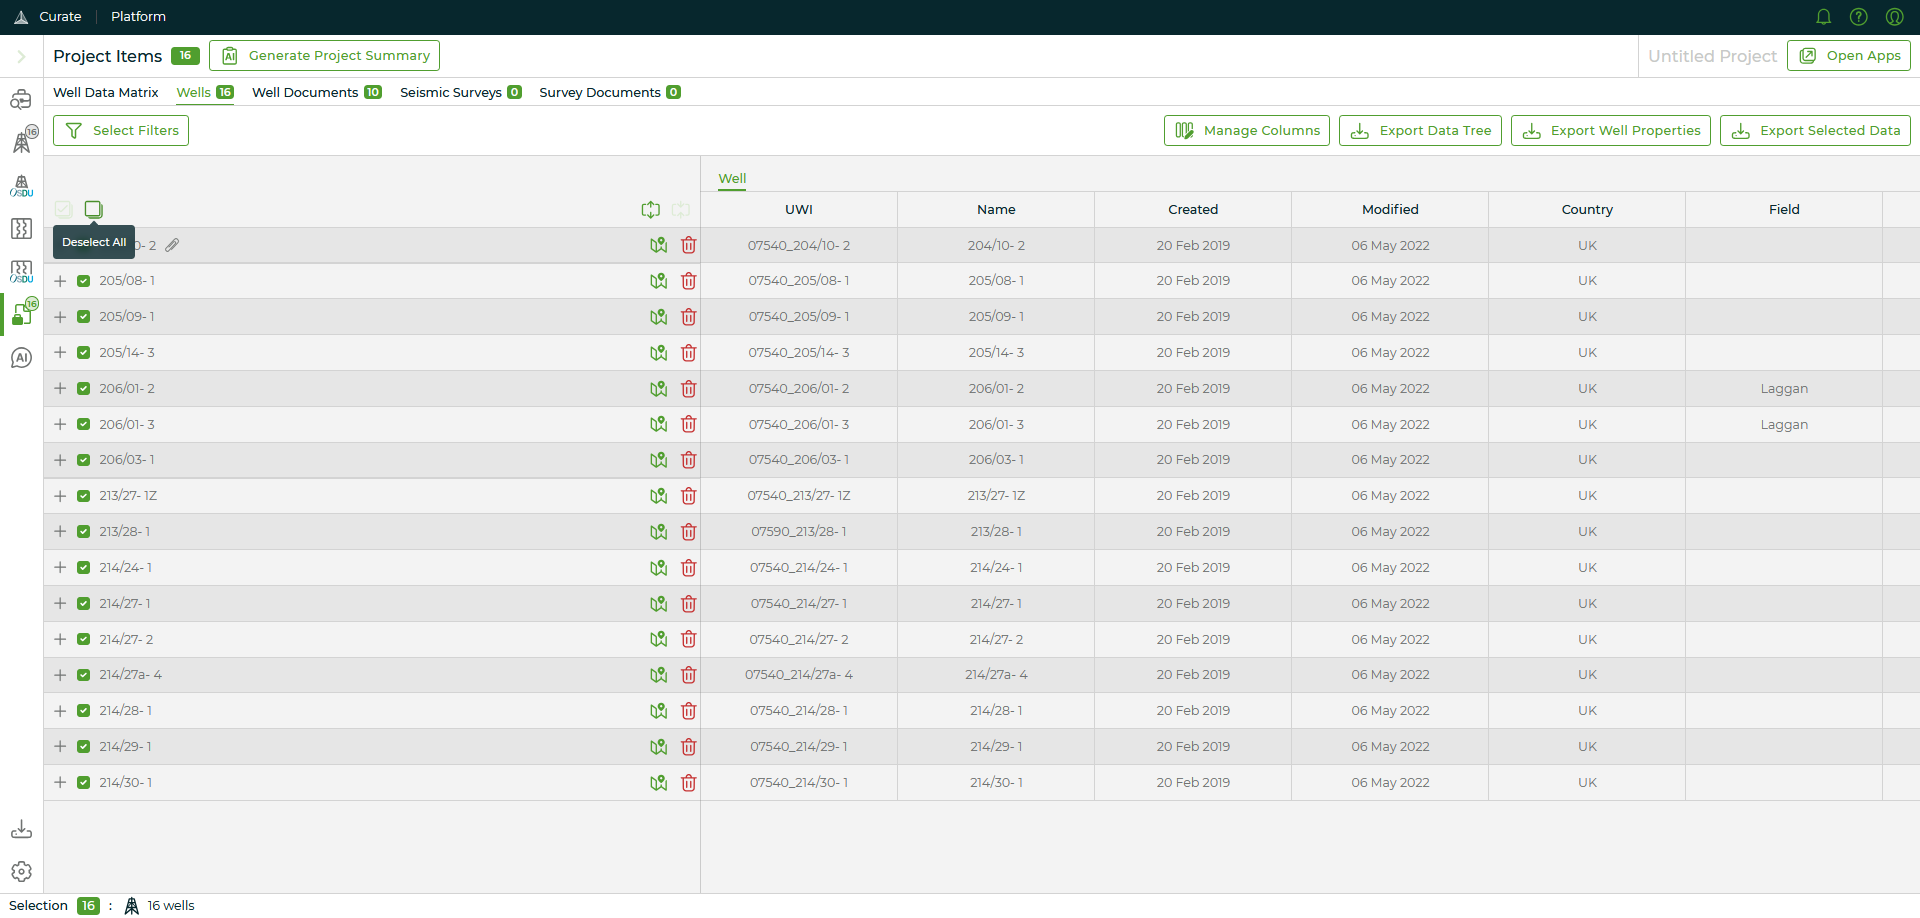Delete well 214/30-1 from project
The height and width of the screenshot is (918, 1920).
(689, 783)
